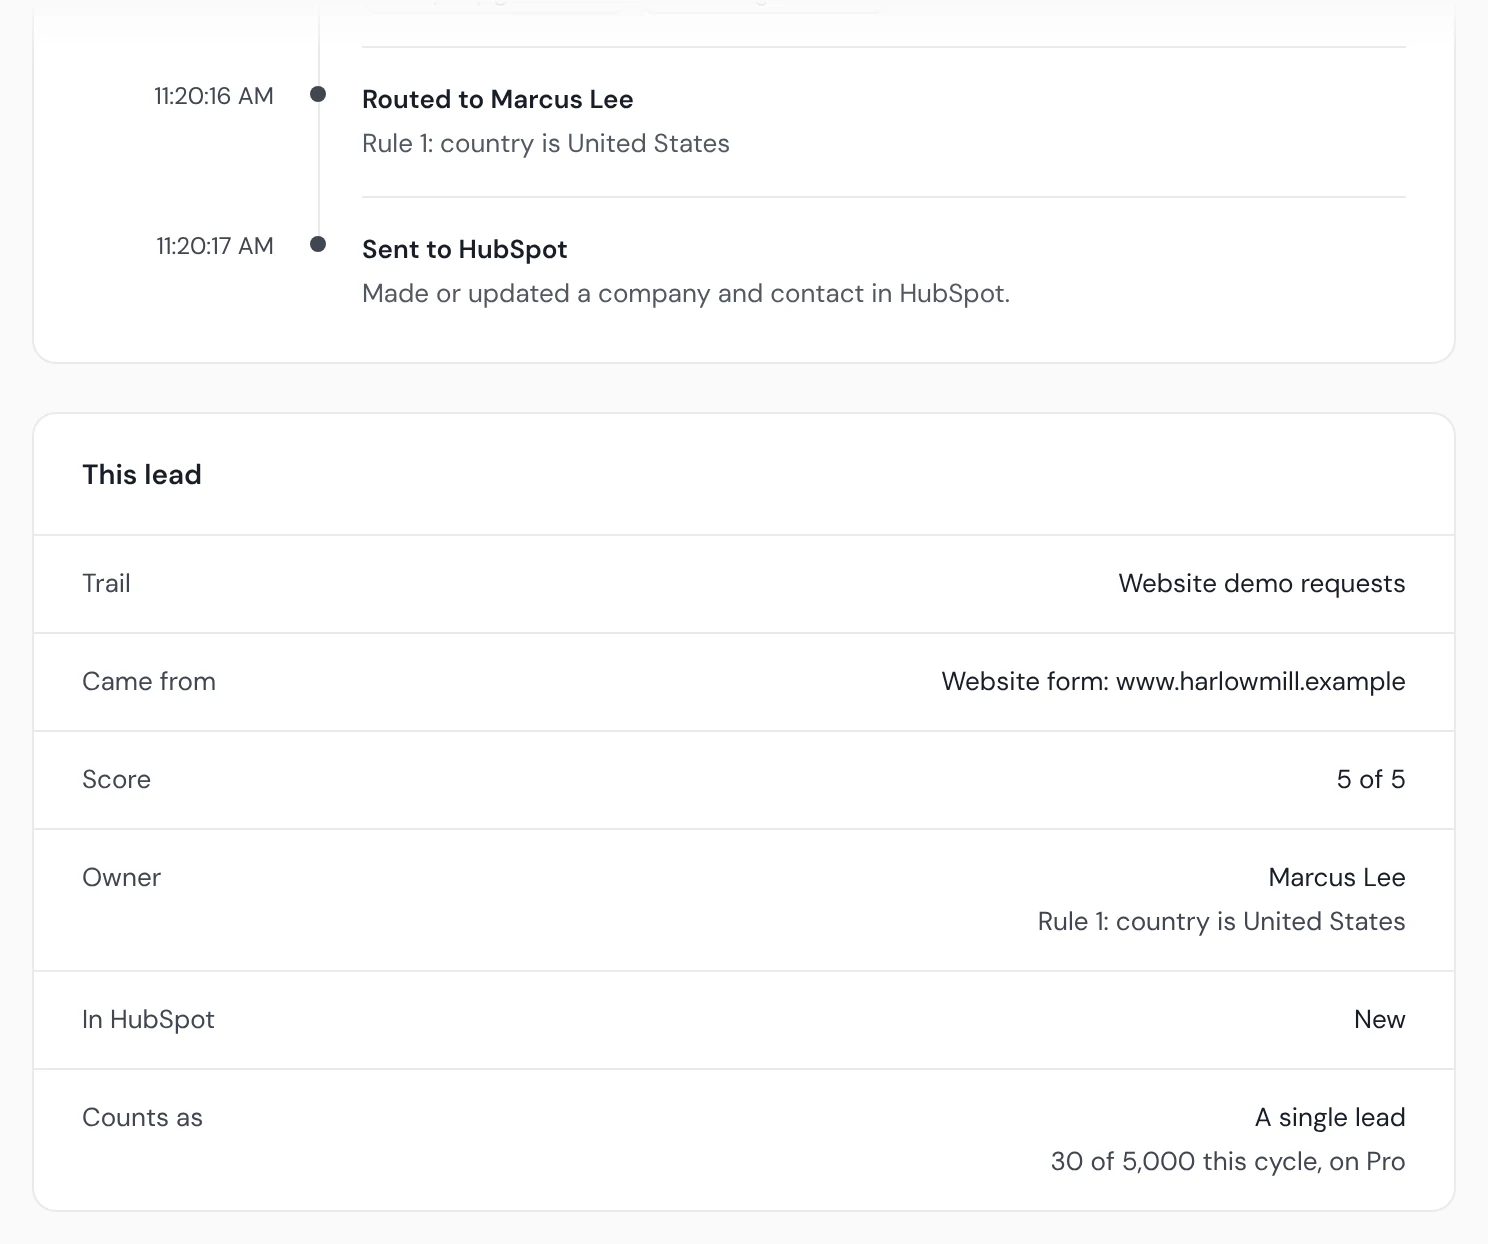The height and width of the screenshot is (1244, 1488).
Task: Select the Routed to Marcus Lee timeline dot
Action: [x=318, y=94]
